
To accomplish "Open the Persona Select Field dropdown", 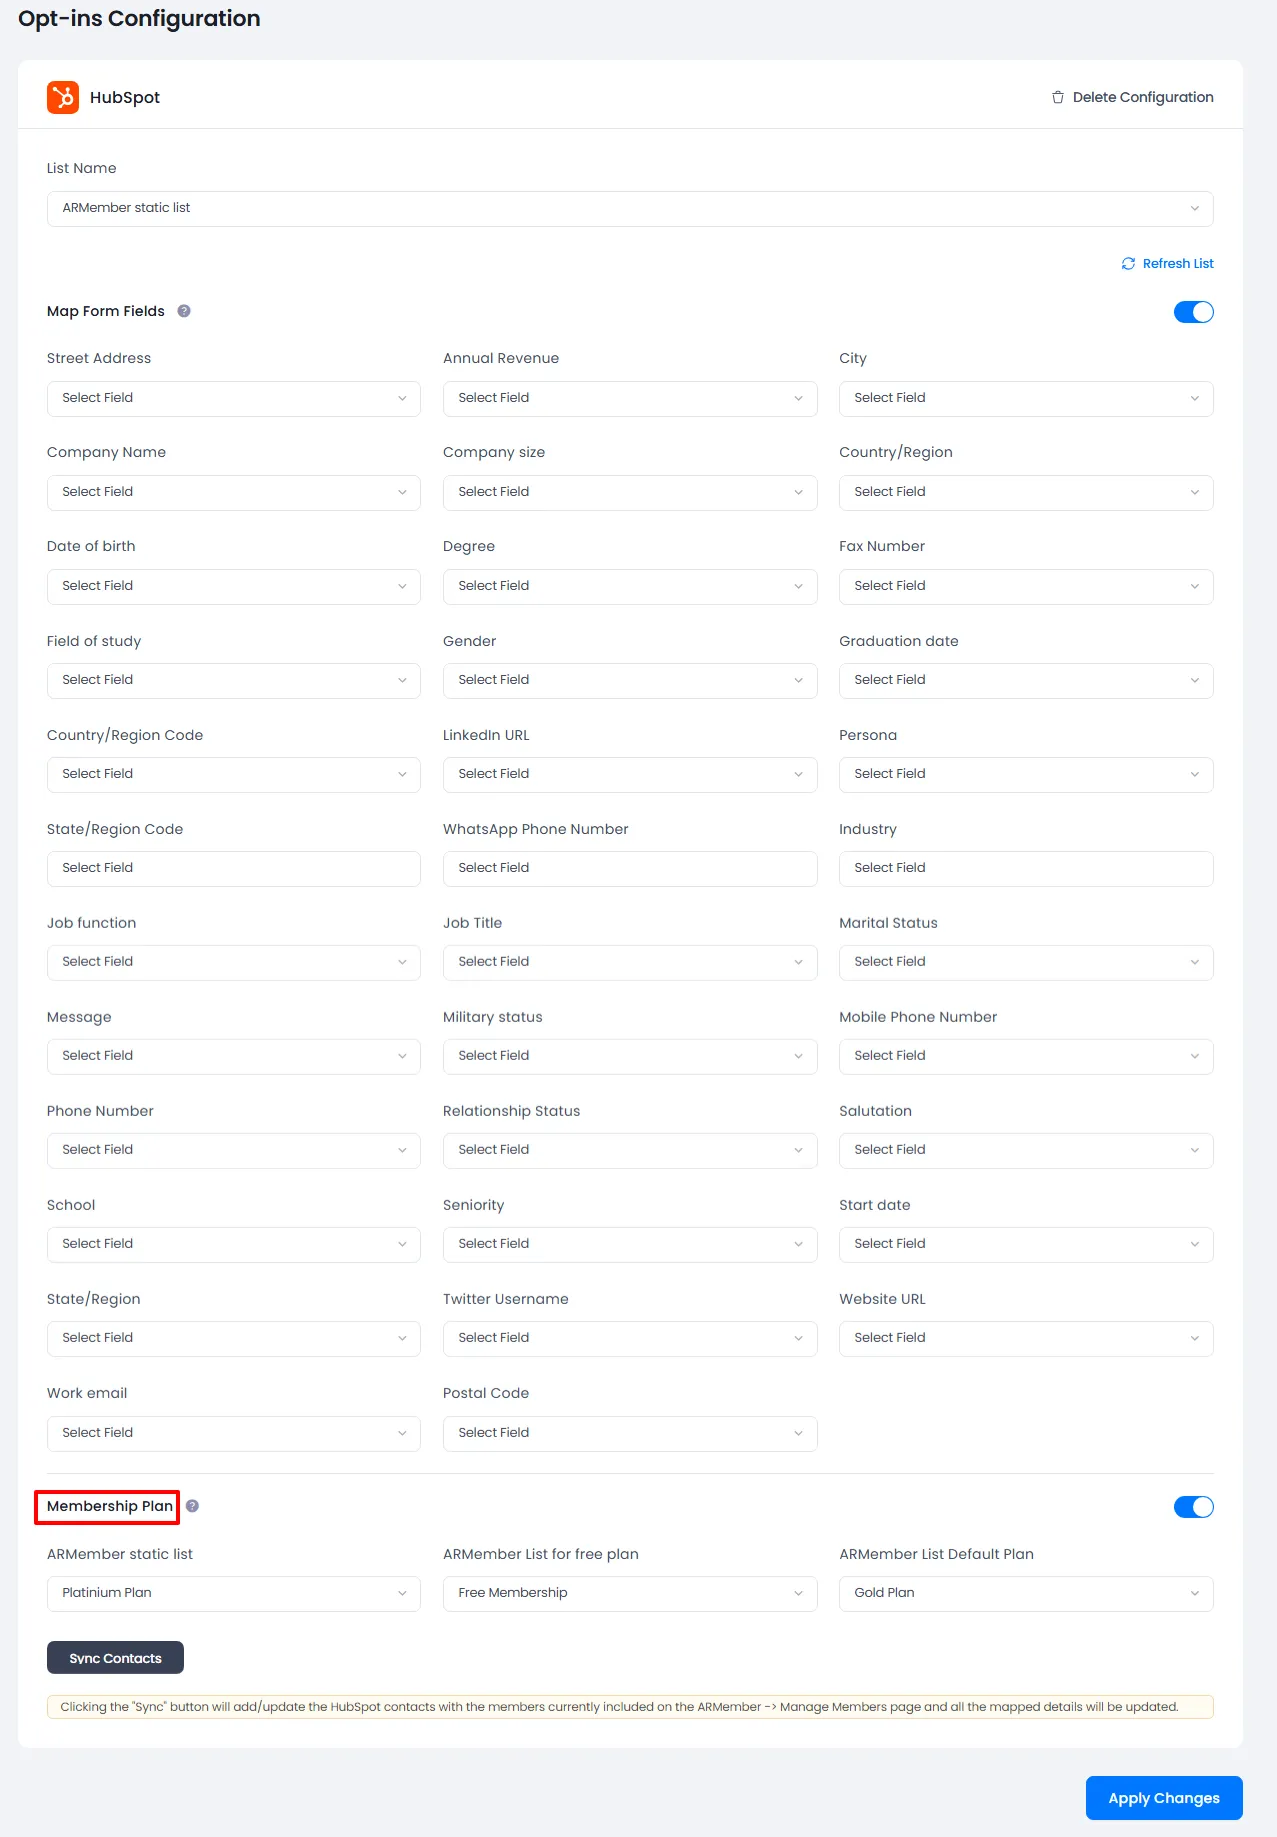I will click(1025, 773).
